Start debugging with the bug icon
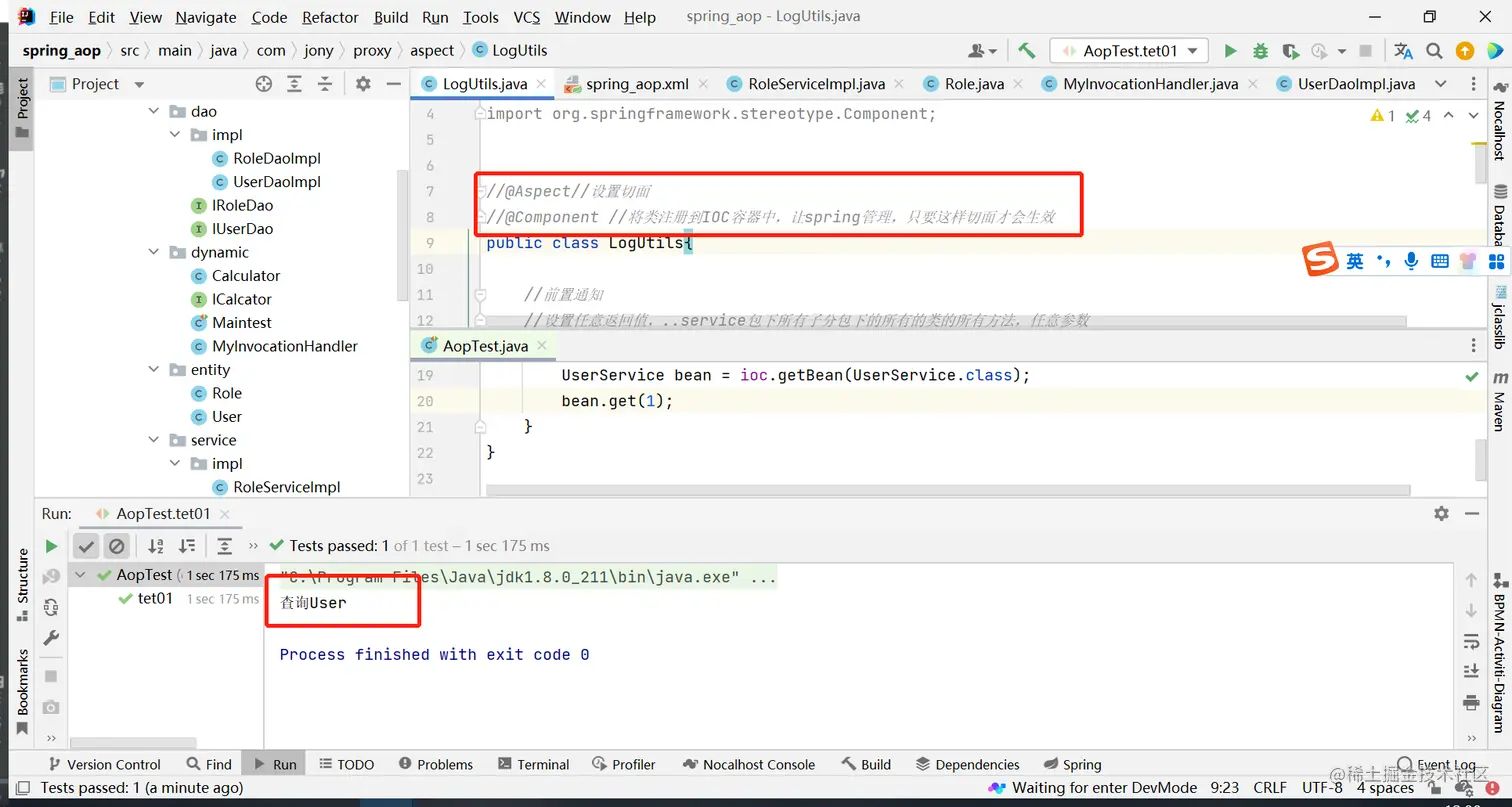 point(1260,50)
